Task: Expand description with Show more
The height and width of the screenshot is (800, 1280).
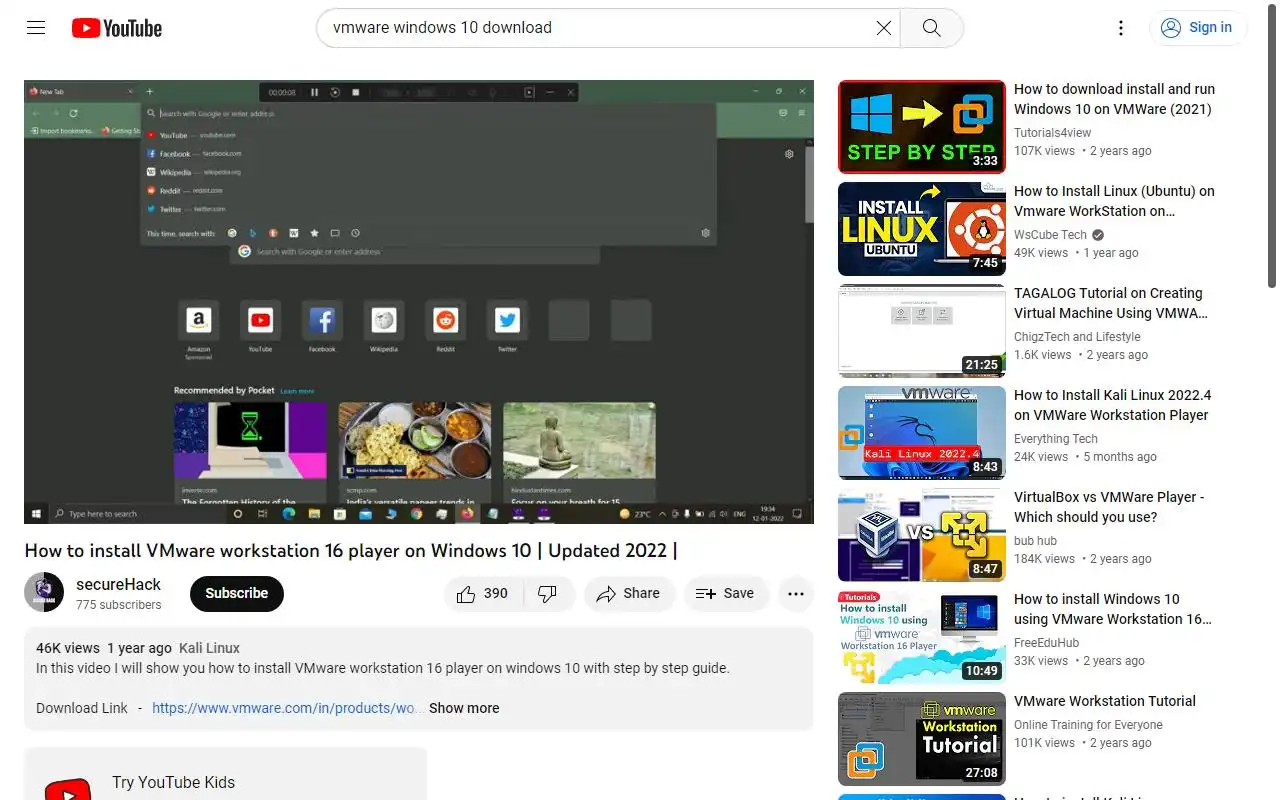Action: [x=464, y=708]
